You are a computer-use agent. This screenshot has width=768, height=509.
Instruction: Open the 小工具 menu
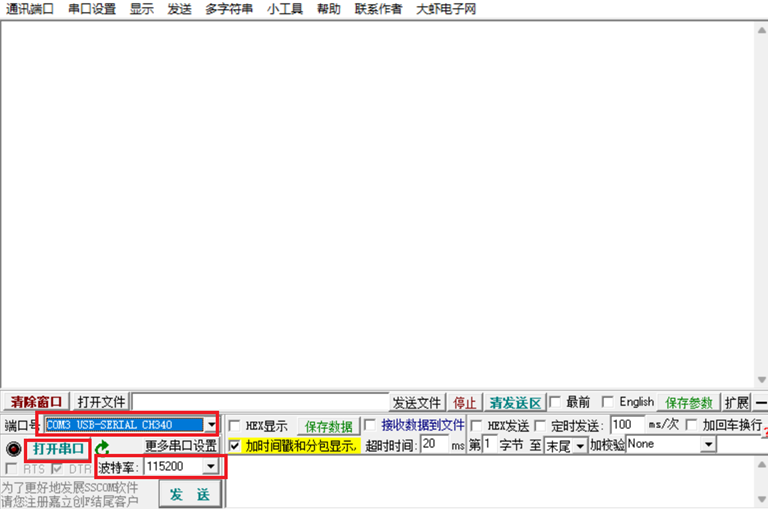click(285, 9)
